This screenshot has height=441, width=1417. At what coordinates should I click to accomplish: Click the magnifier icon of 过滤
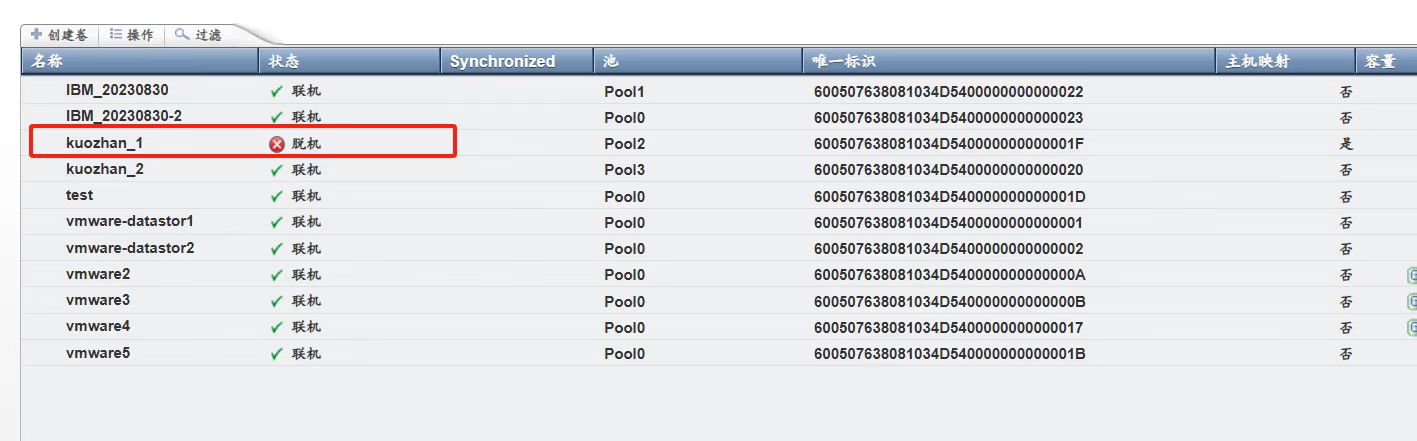[182, 34]
